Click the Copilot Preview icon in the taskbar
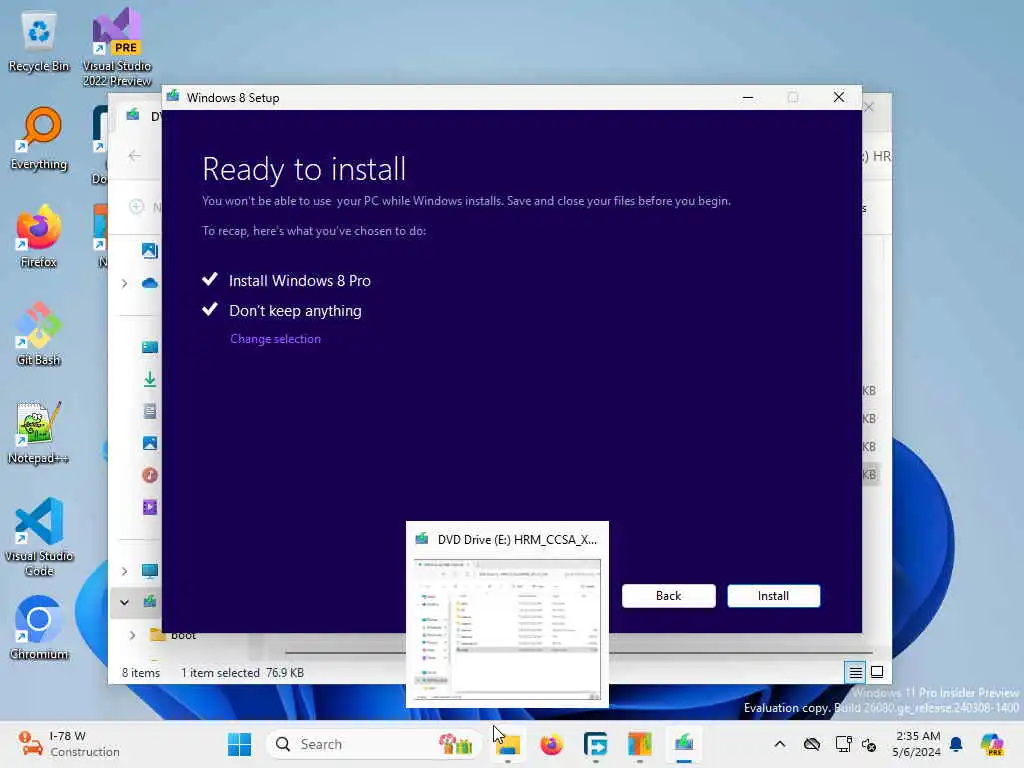The width and height of the screenshot is (1024, 768). pyautogui.click(x=992, y=744)
